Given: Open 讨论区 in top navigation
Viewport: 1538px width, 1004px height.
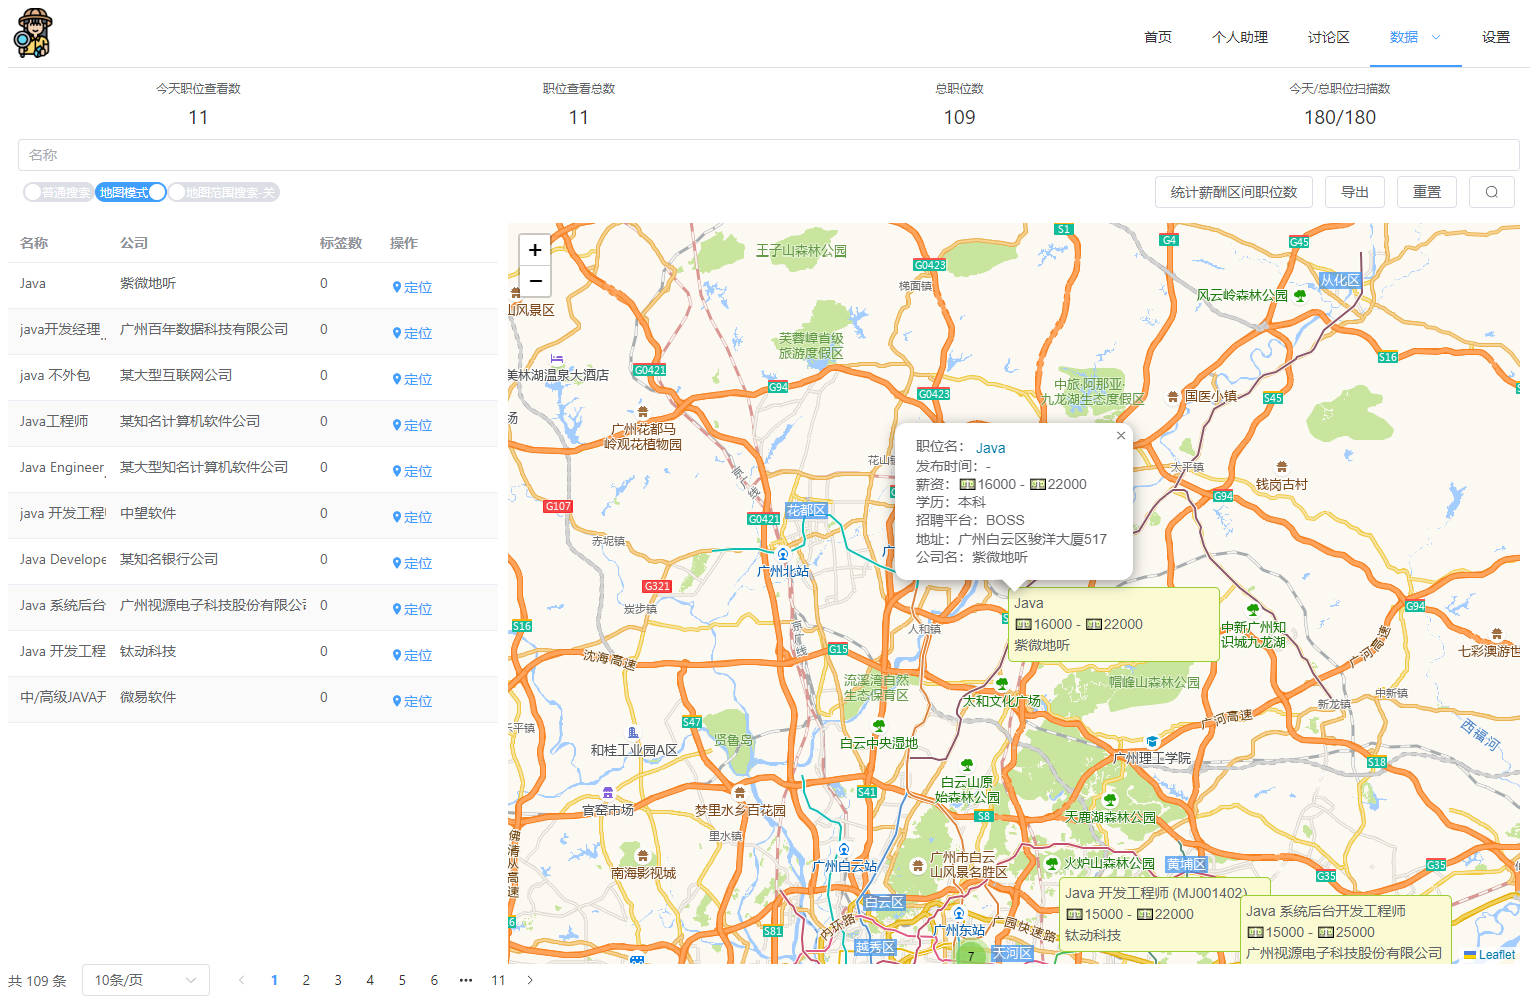Looking at the screenshot, I should click(x=1329, y=37).
